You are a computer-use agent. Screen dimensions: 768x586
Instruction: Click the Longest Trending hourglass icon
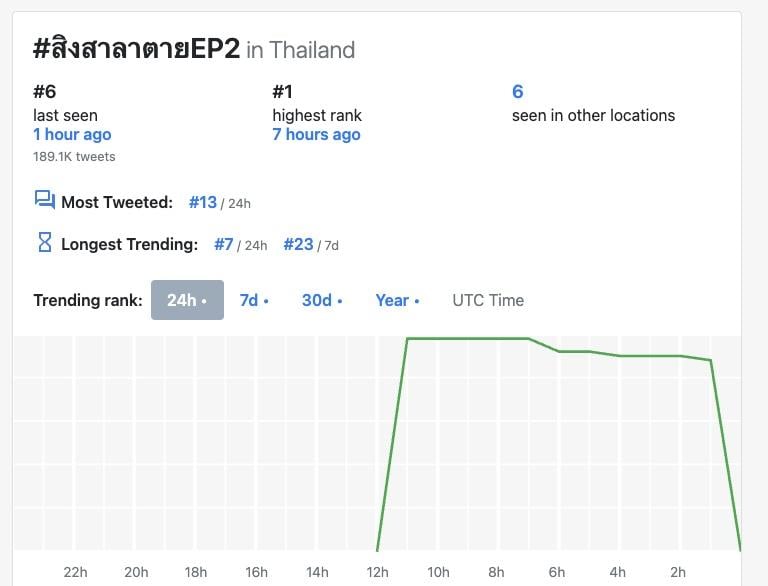44,243
